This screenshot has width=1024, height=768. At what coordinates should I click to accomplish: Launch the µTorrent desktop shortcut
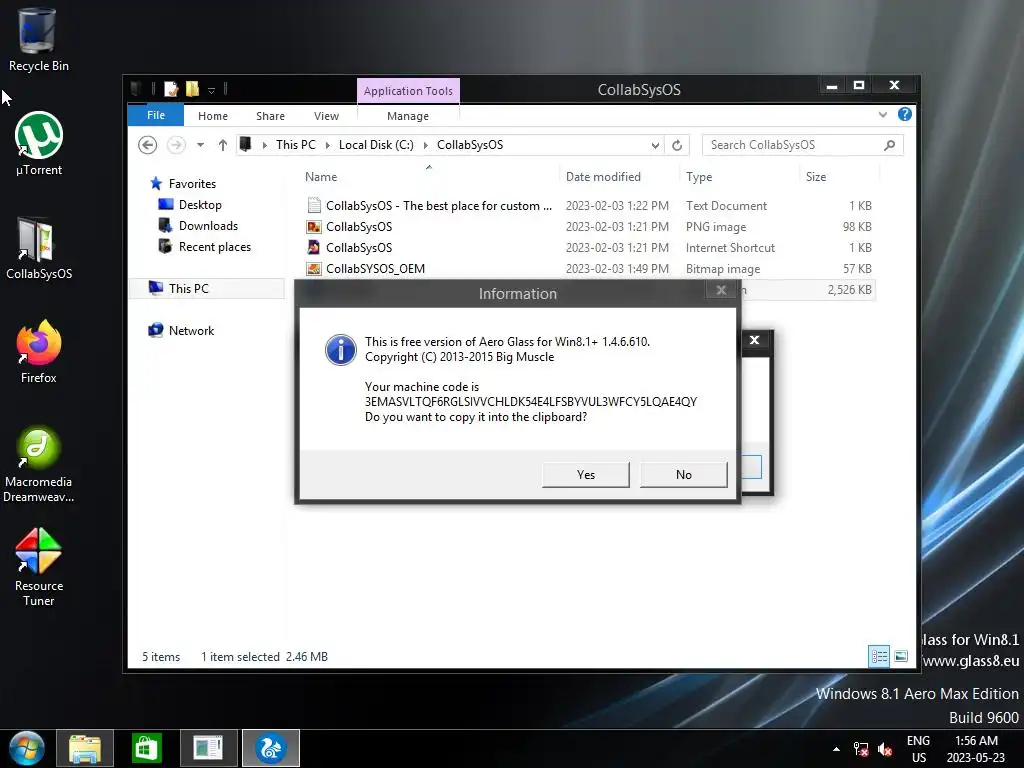[x=39, y=144]
